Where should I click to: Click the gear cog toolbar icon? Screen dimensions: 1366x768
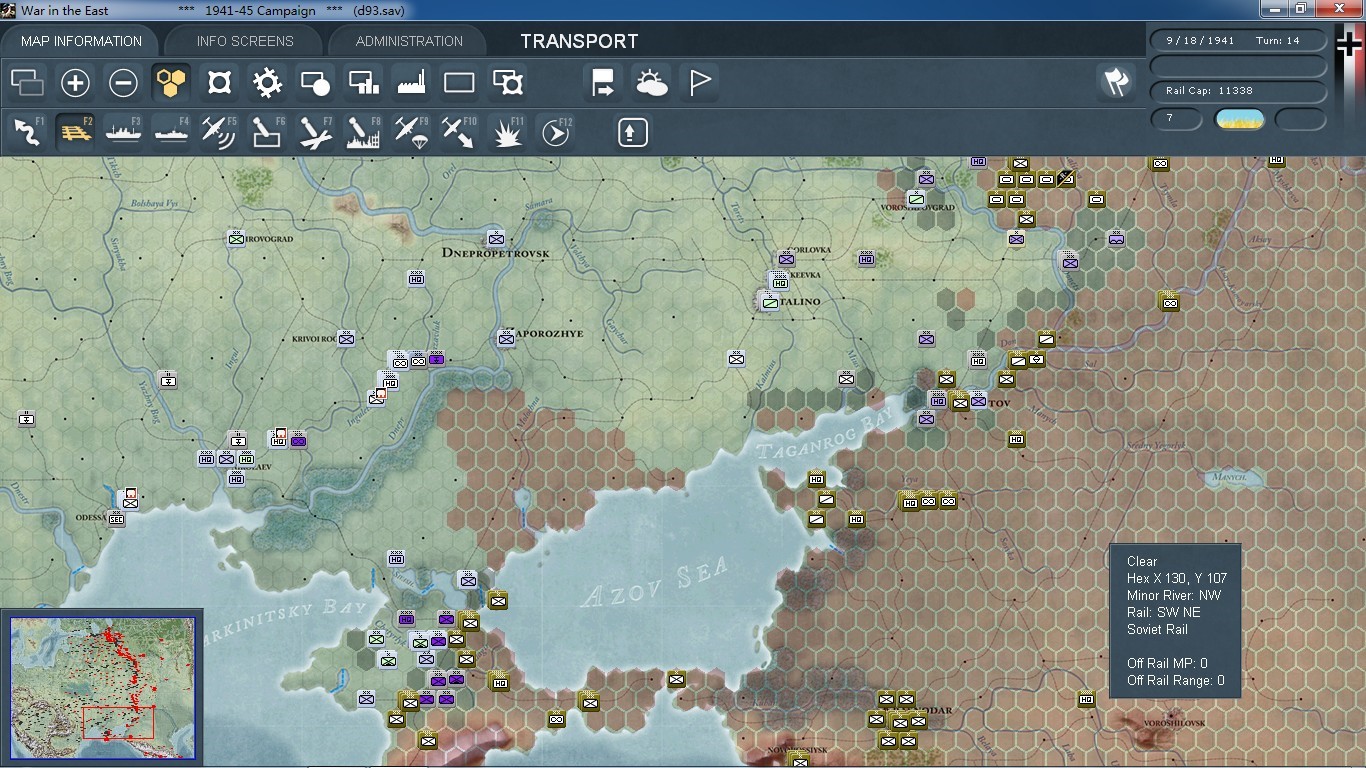[267, 83]
